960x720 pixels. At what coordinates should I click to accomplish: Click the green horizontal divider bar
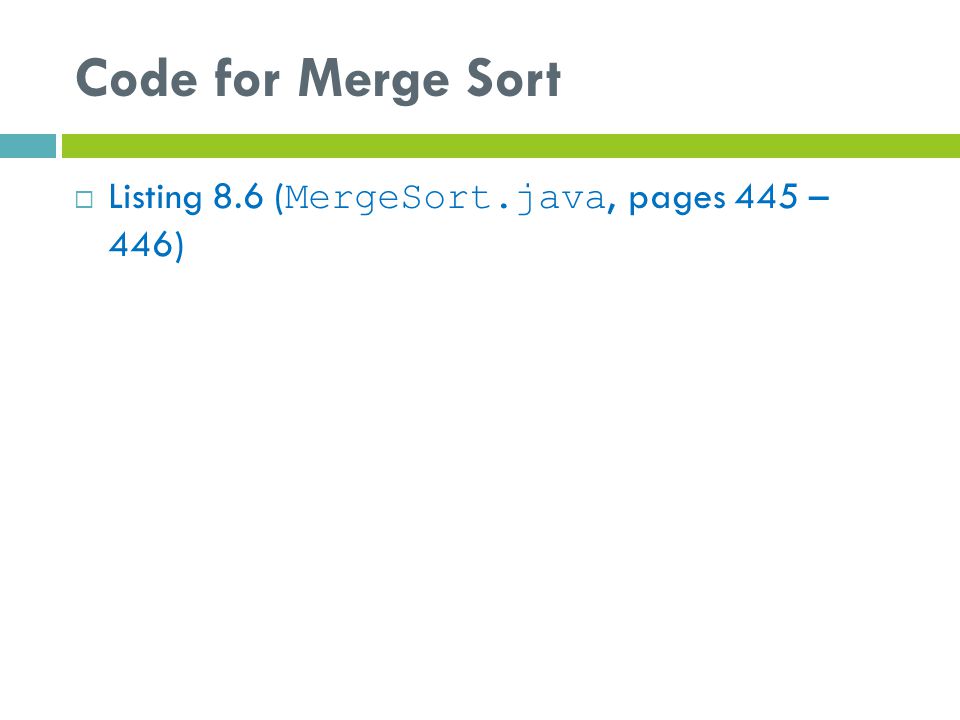(x=511, y=146)
